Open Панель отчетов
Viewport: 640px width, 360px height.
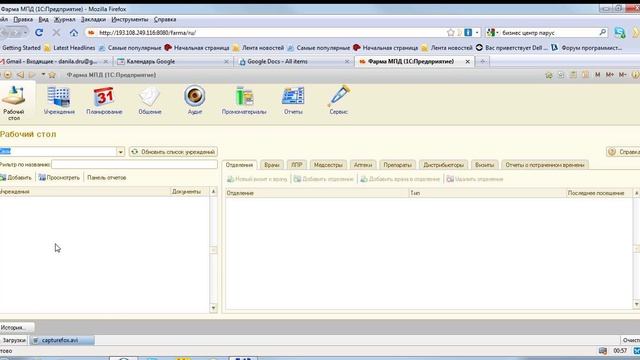(x=107, y=178)
